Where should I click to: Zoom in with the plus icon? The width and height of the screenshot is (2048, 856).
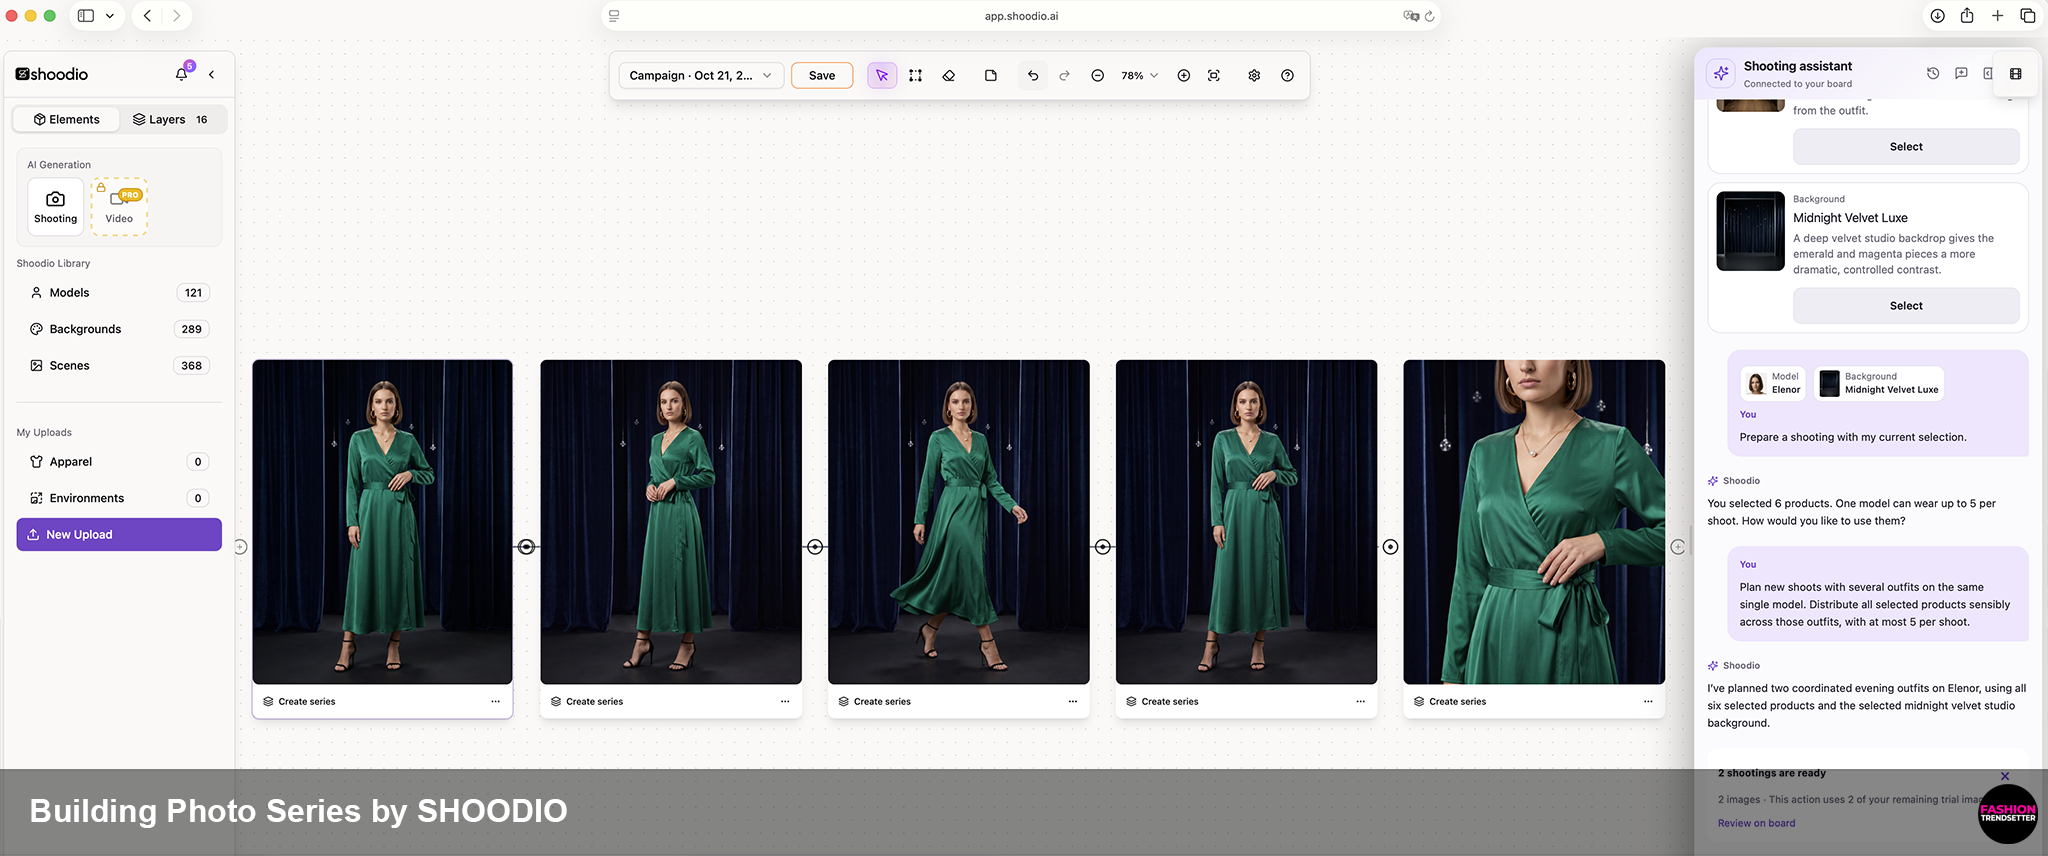point(1184,75)
